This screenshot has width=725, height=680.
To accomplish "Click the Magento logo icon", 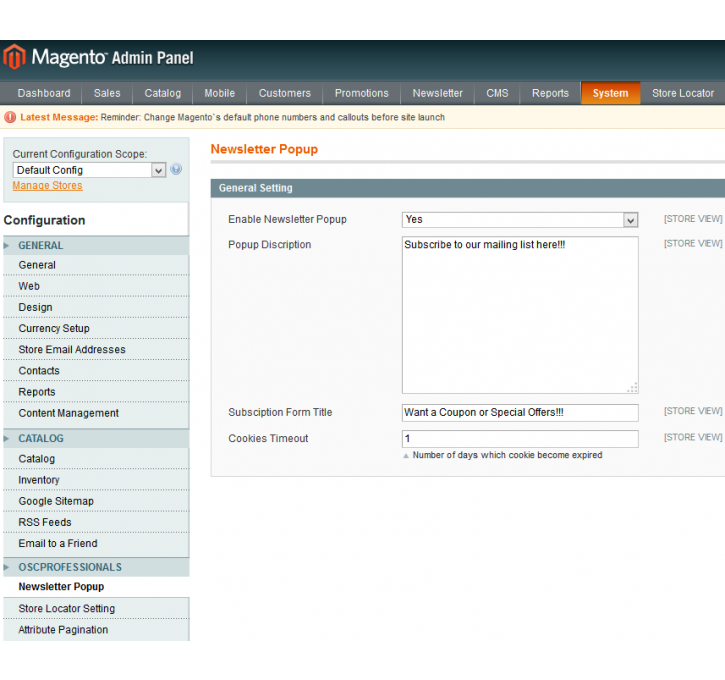I will click(14, 57).
